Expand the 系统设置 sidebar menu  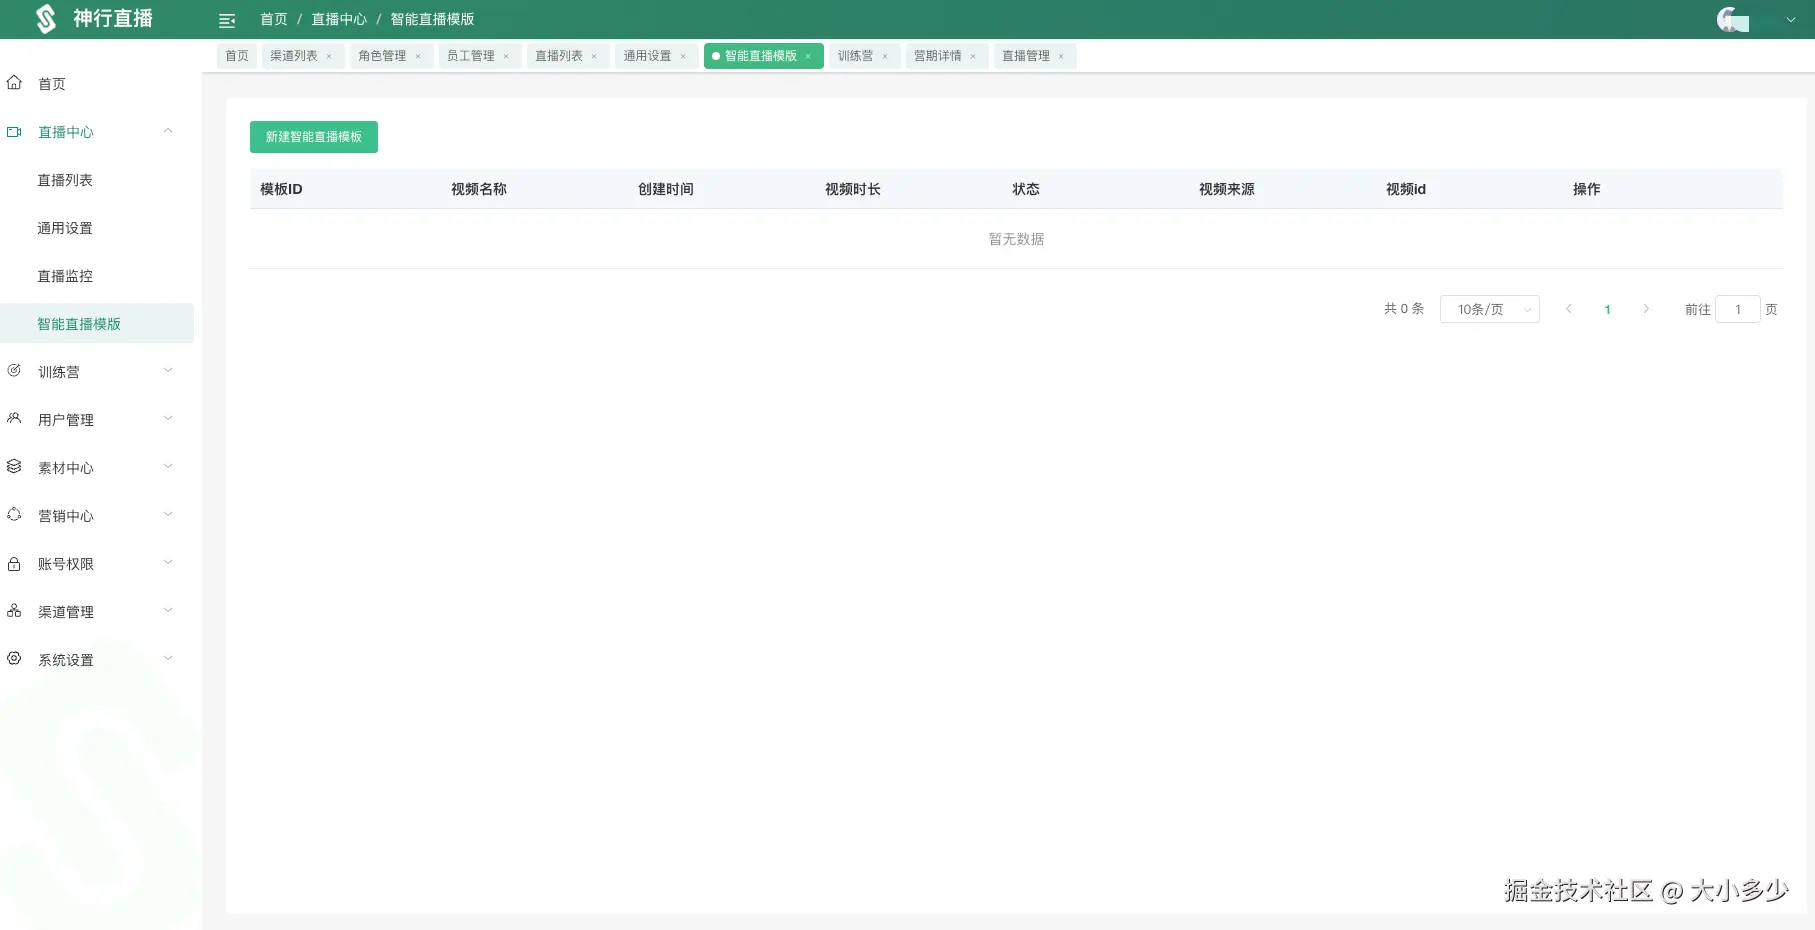click(x=168, y=659)
